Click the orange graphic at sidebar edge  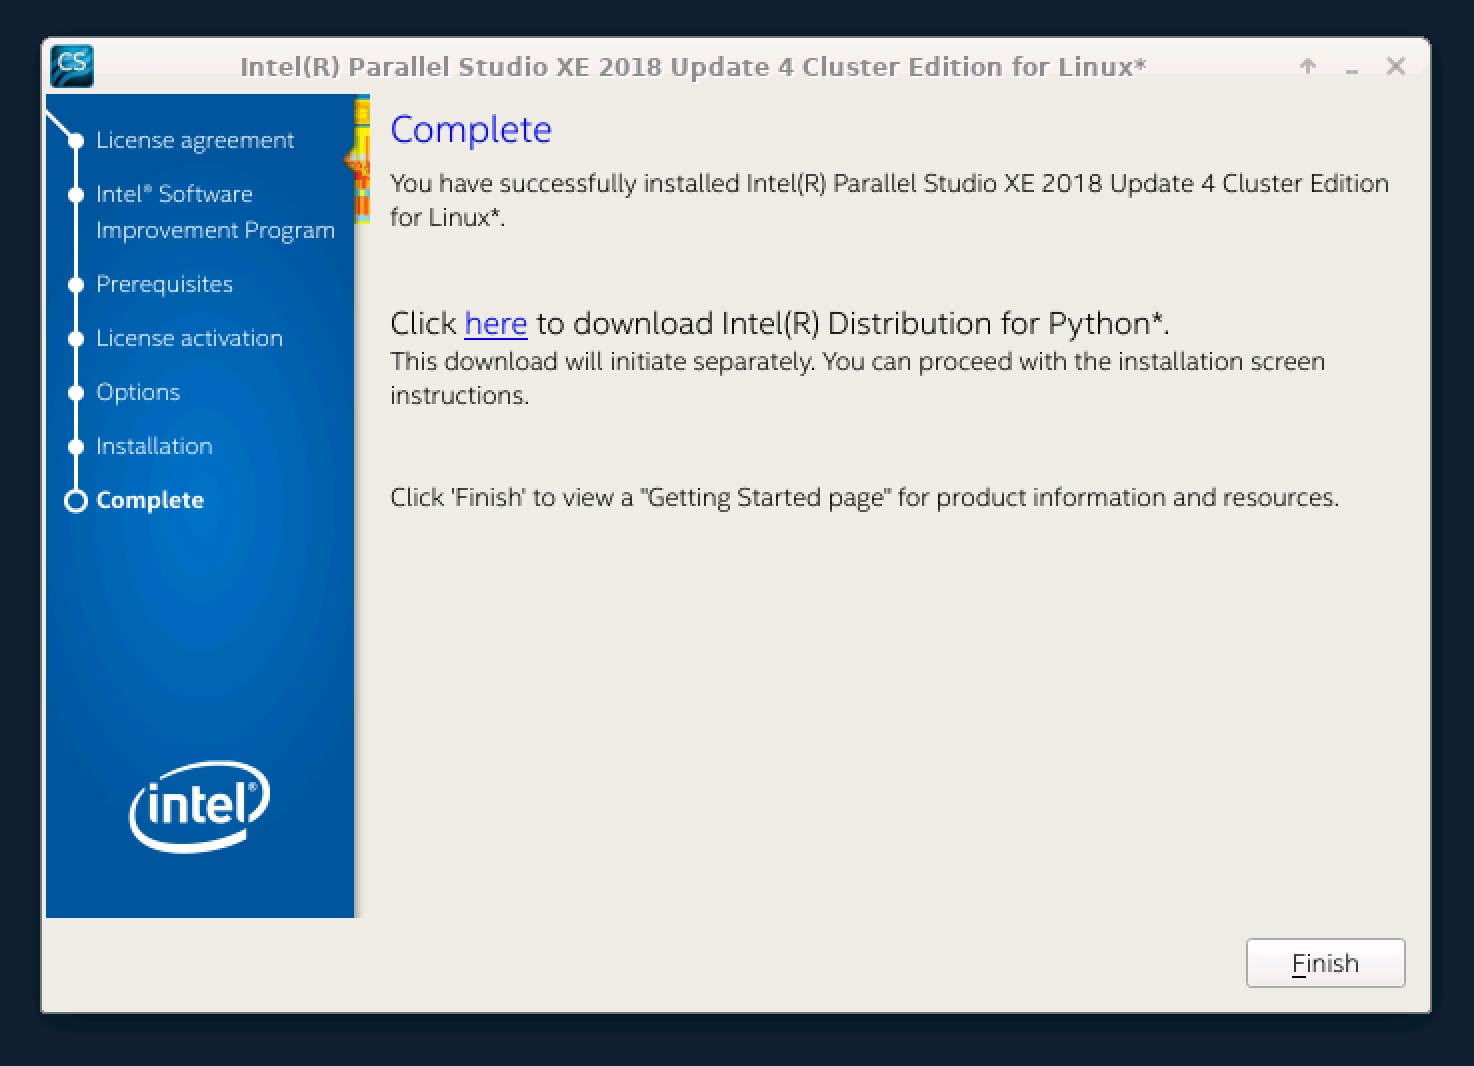click(x=360, y=160)
